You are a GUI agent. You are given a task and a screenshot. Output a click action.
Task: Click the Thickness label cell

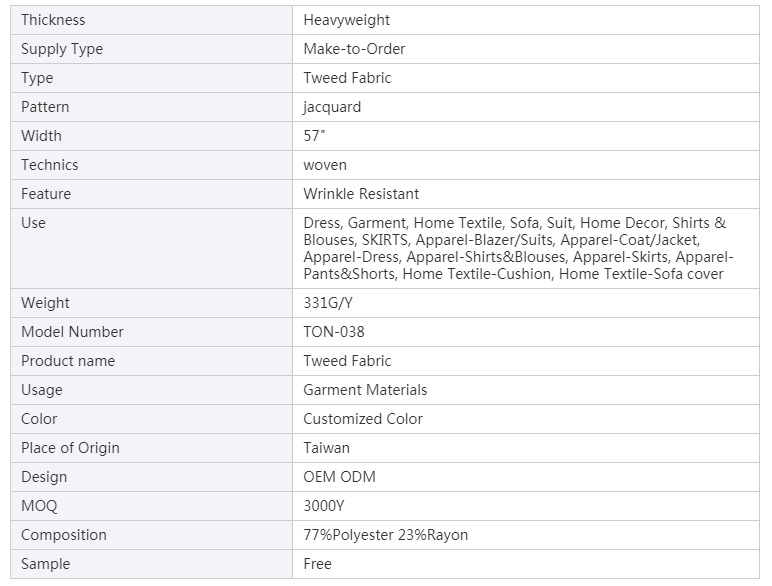coord(152,20)
